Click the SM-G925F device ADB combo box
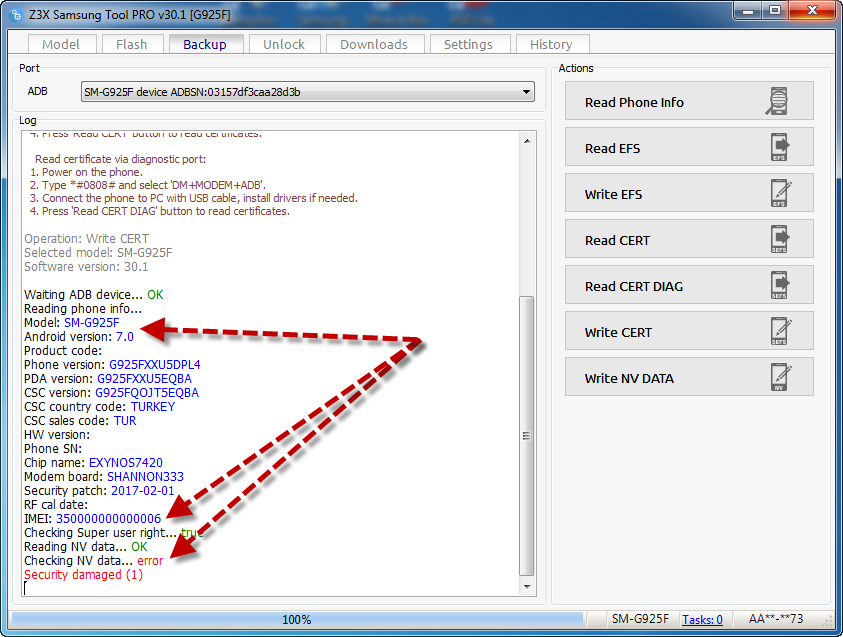This screenshot has height=637, width=843. (x=308, y=92)
